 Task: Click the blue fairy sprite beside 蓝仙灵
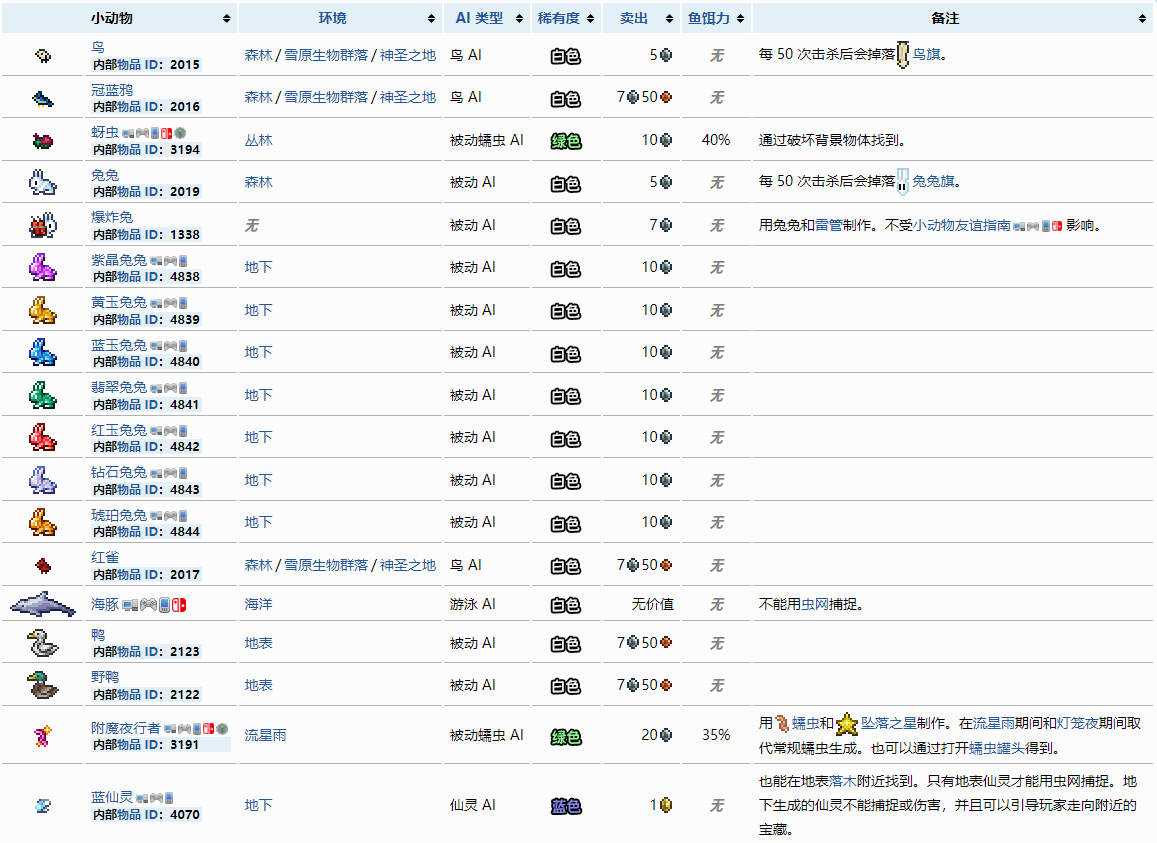pyautogui.click(x=43, y=805)
